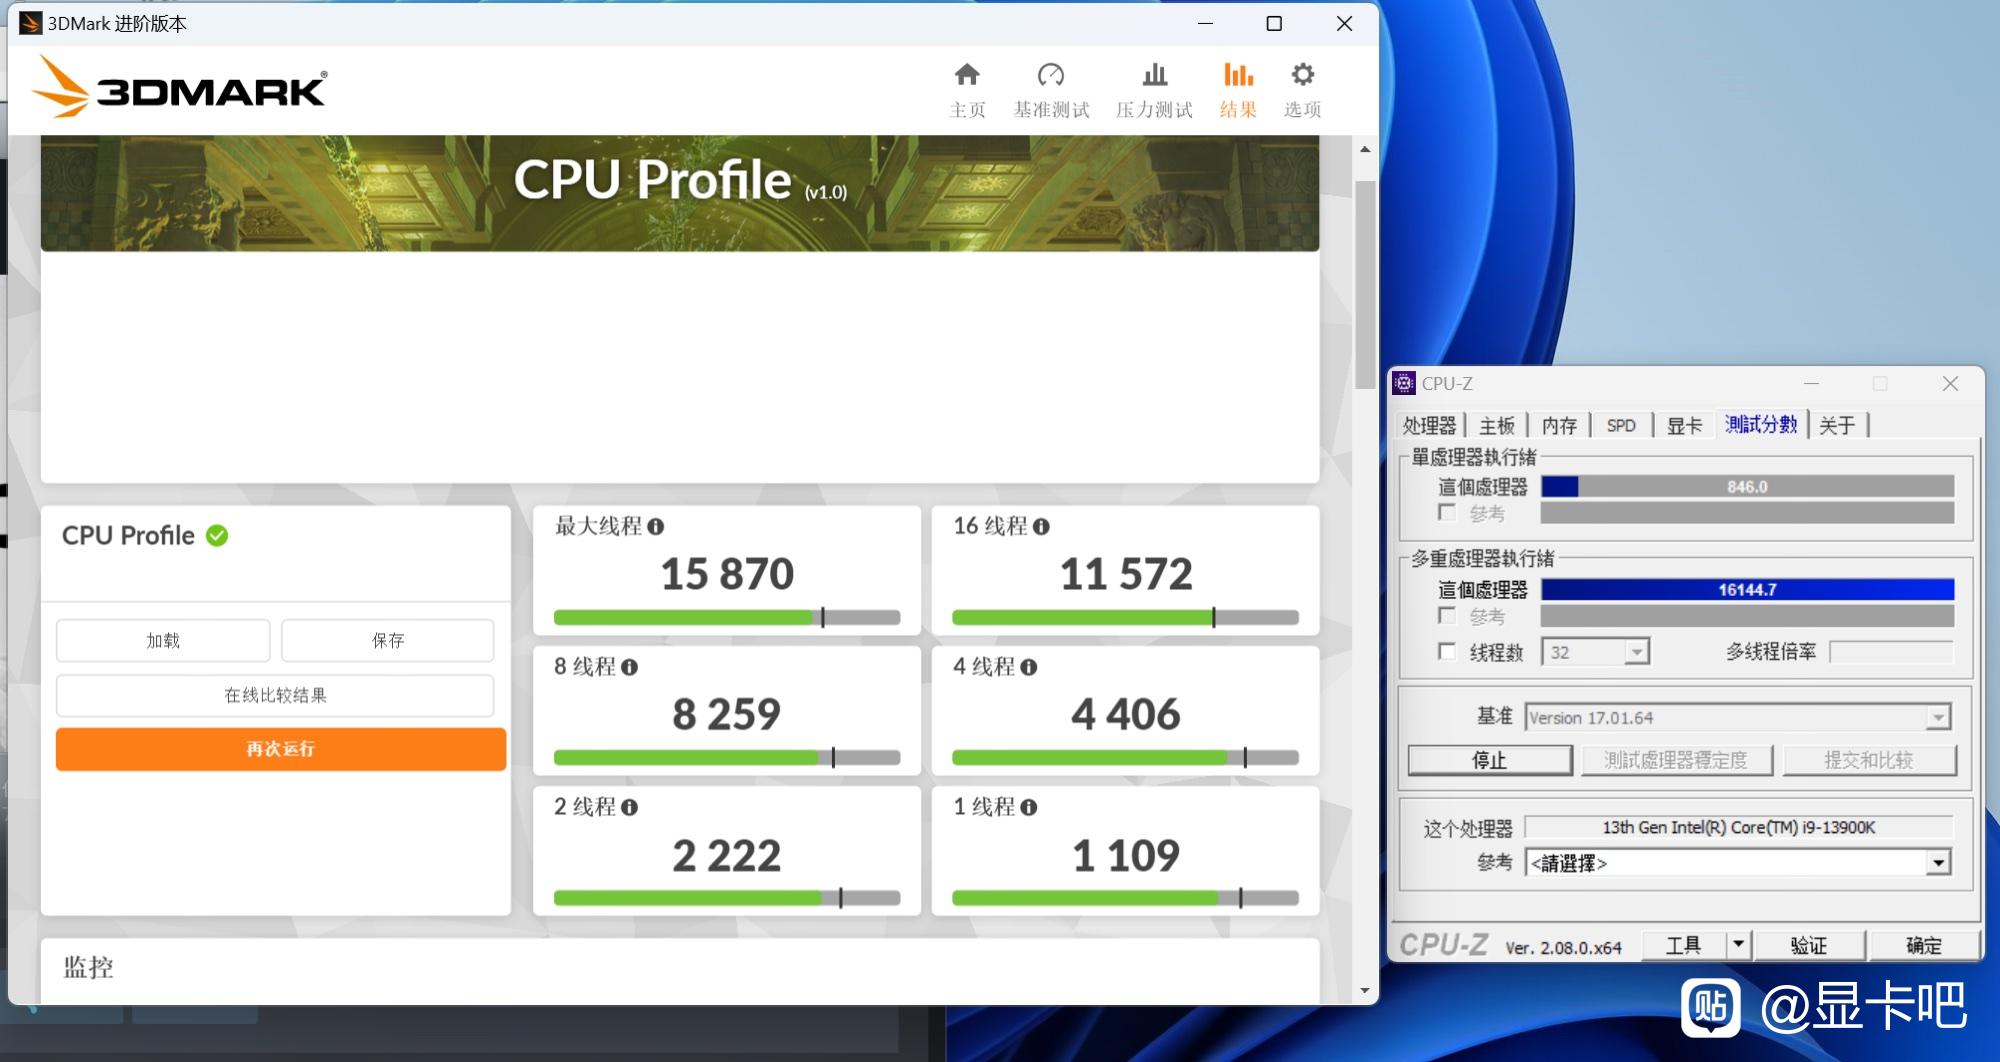Minimize the CPU-Z window

coord(1811,384)
